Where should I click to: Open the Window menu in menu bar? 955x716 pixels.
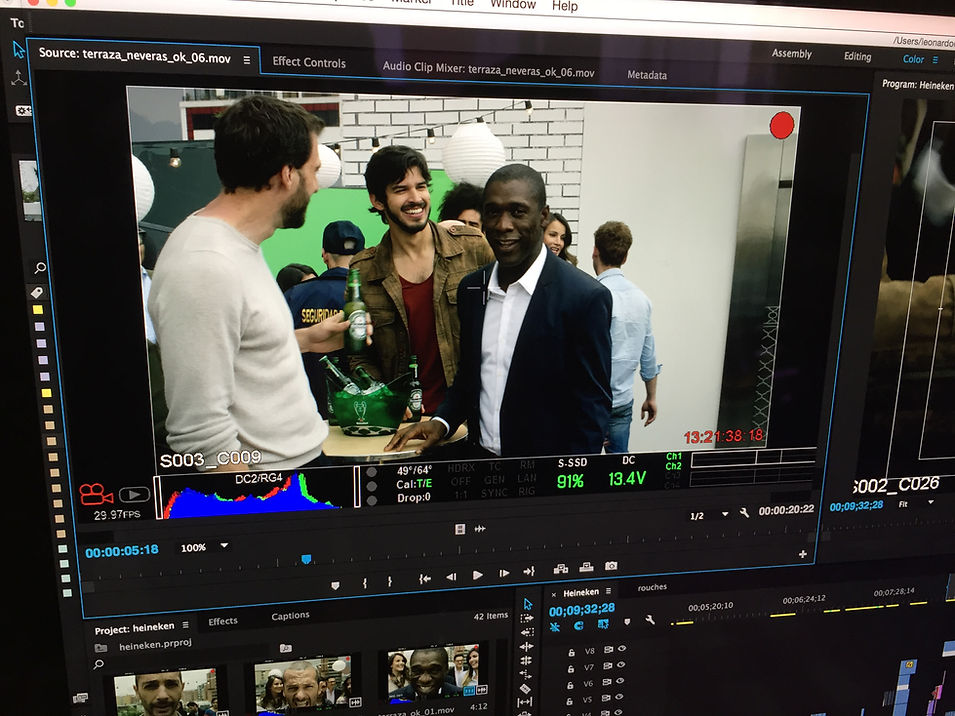point(513,4)
